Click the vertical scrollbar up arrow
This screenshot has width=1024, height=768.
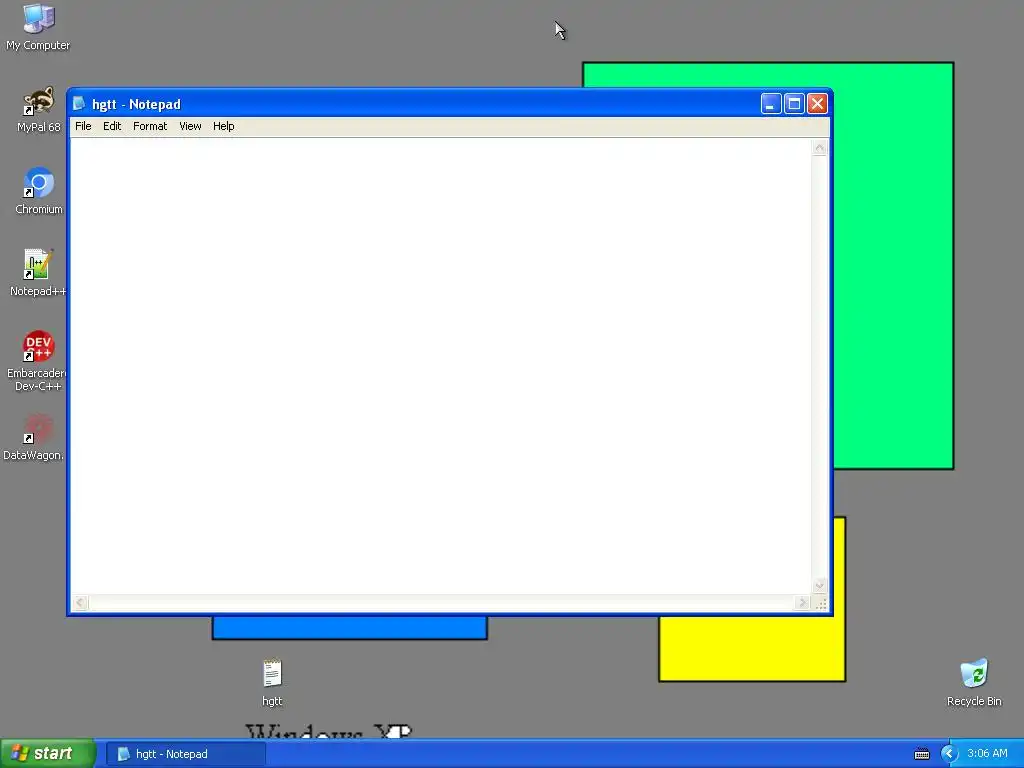pyautogui.click(x=820, y=148)
